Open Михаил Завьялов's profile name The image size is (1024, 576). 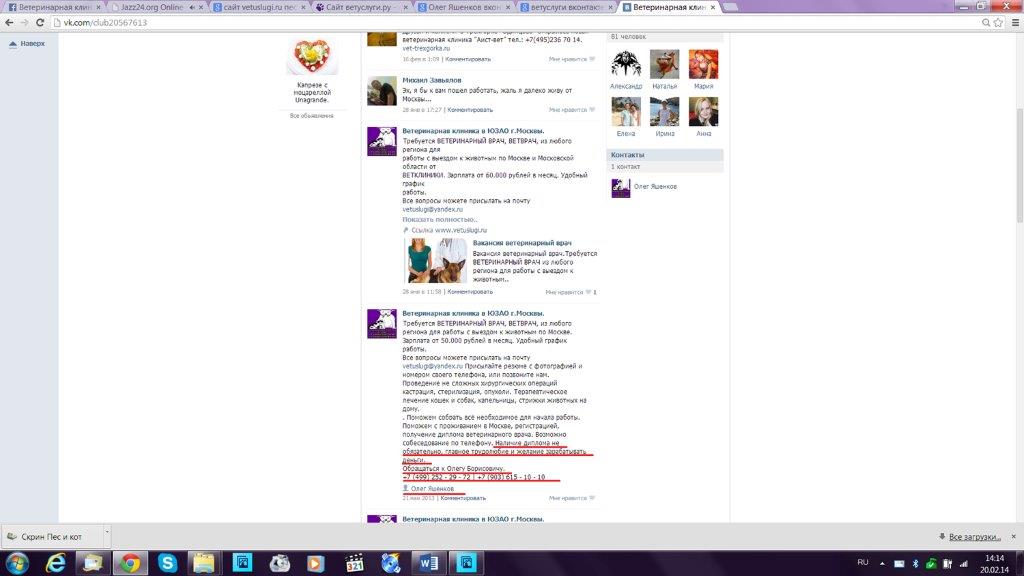point(432,80)
